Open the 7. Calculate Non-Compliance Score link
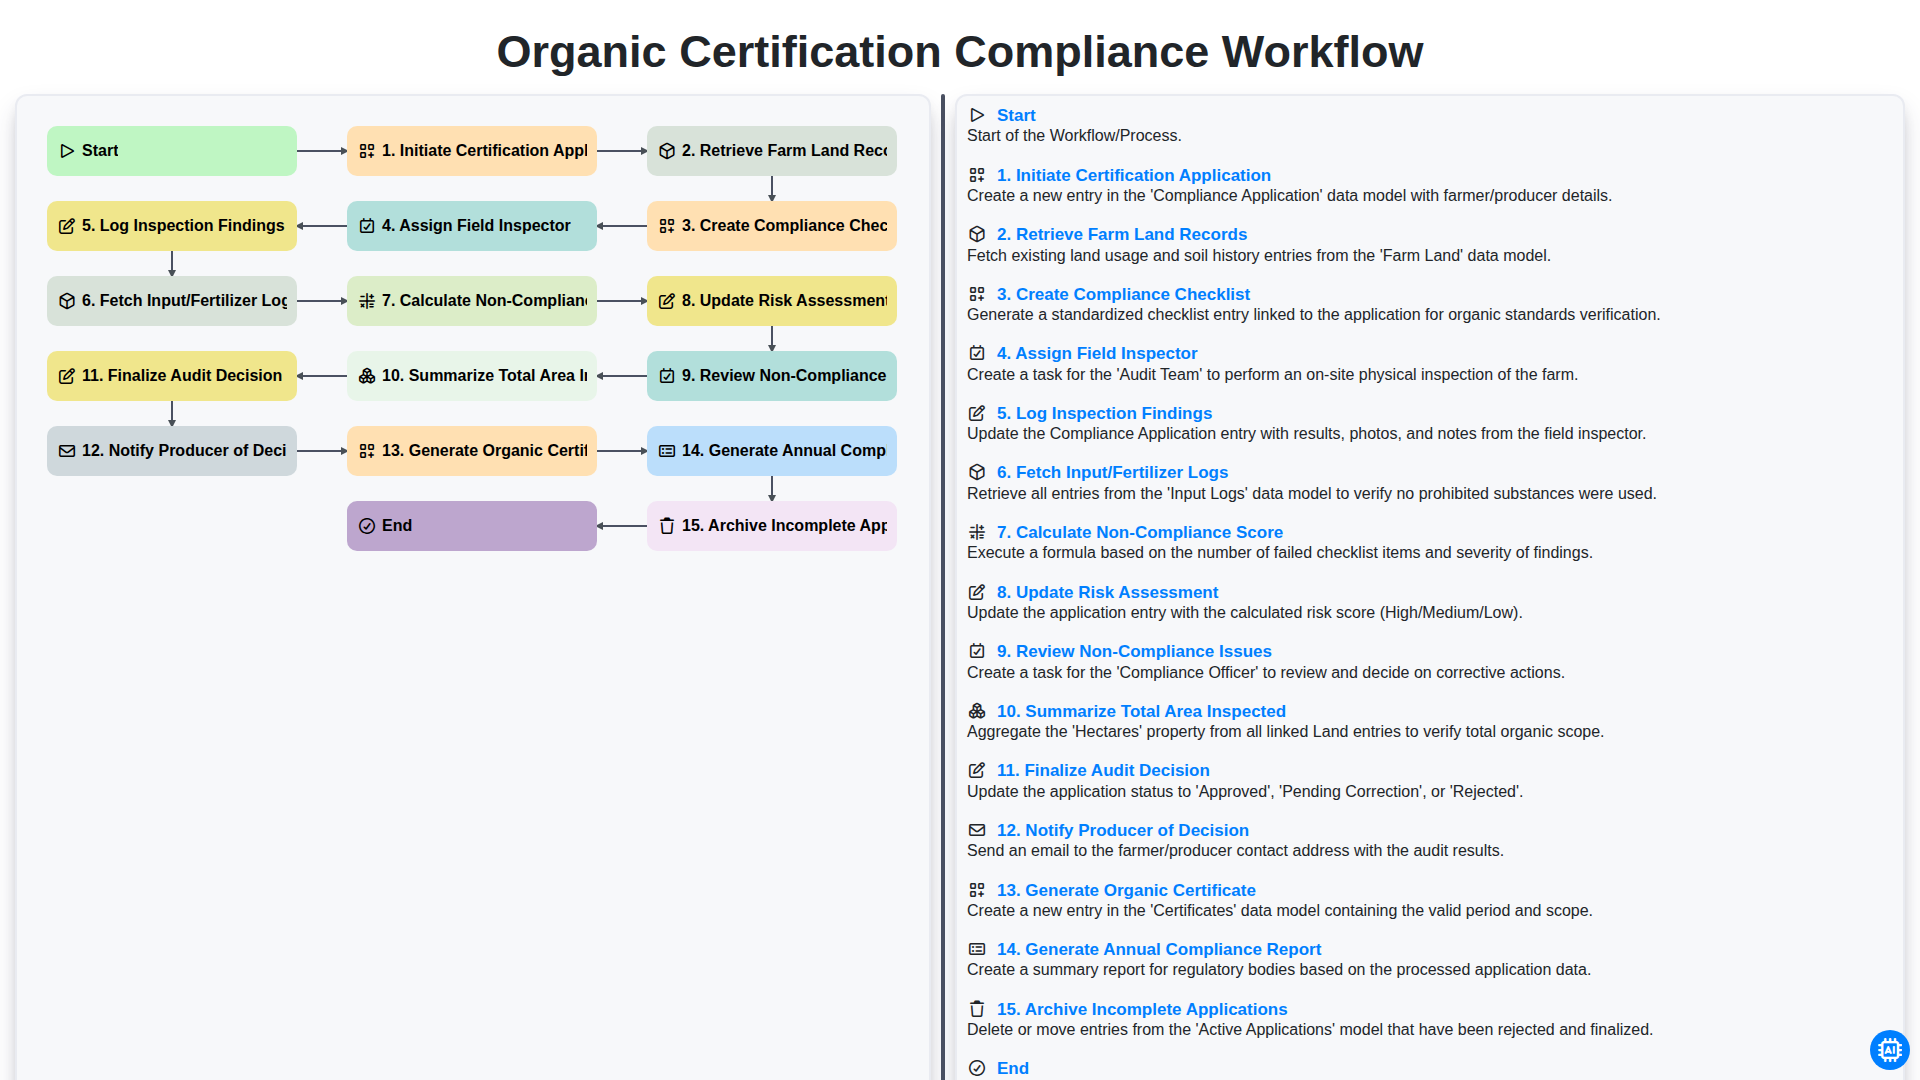Screen dimensions: 1920x1080 click(1140, 532)
